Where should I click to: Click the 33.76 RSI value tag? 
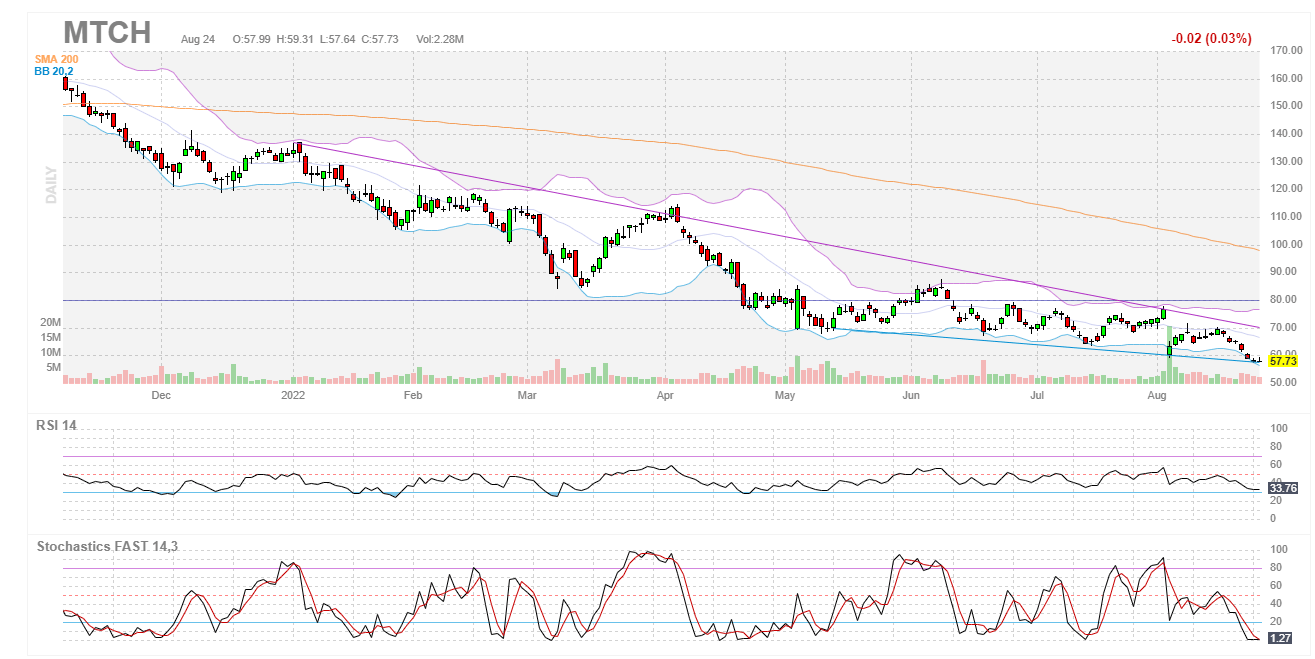point(1282,488)
